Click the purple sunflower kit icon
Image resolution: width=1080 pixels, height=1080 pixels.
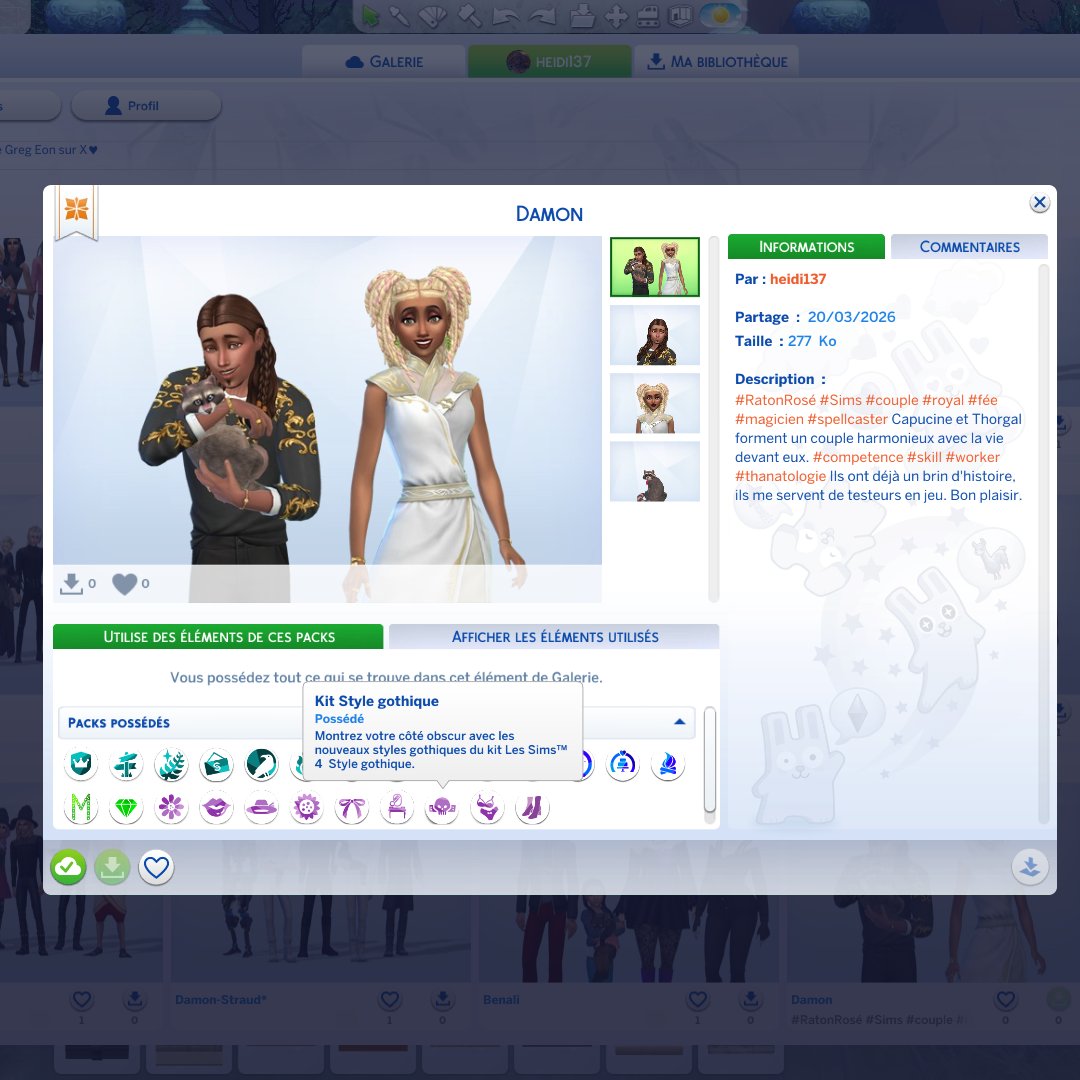(x=307, y=807)
